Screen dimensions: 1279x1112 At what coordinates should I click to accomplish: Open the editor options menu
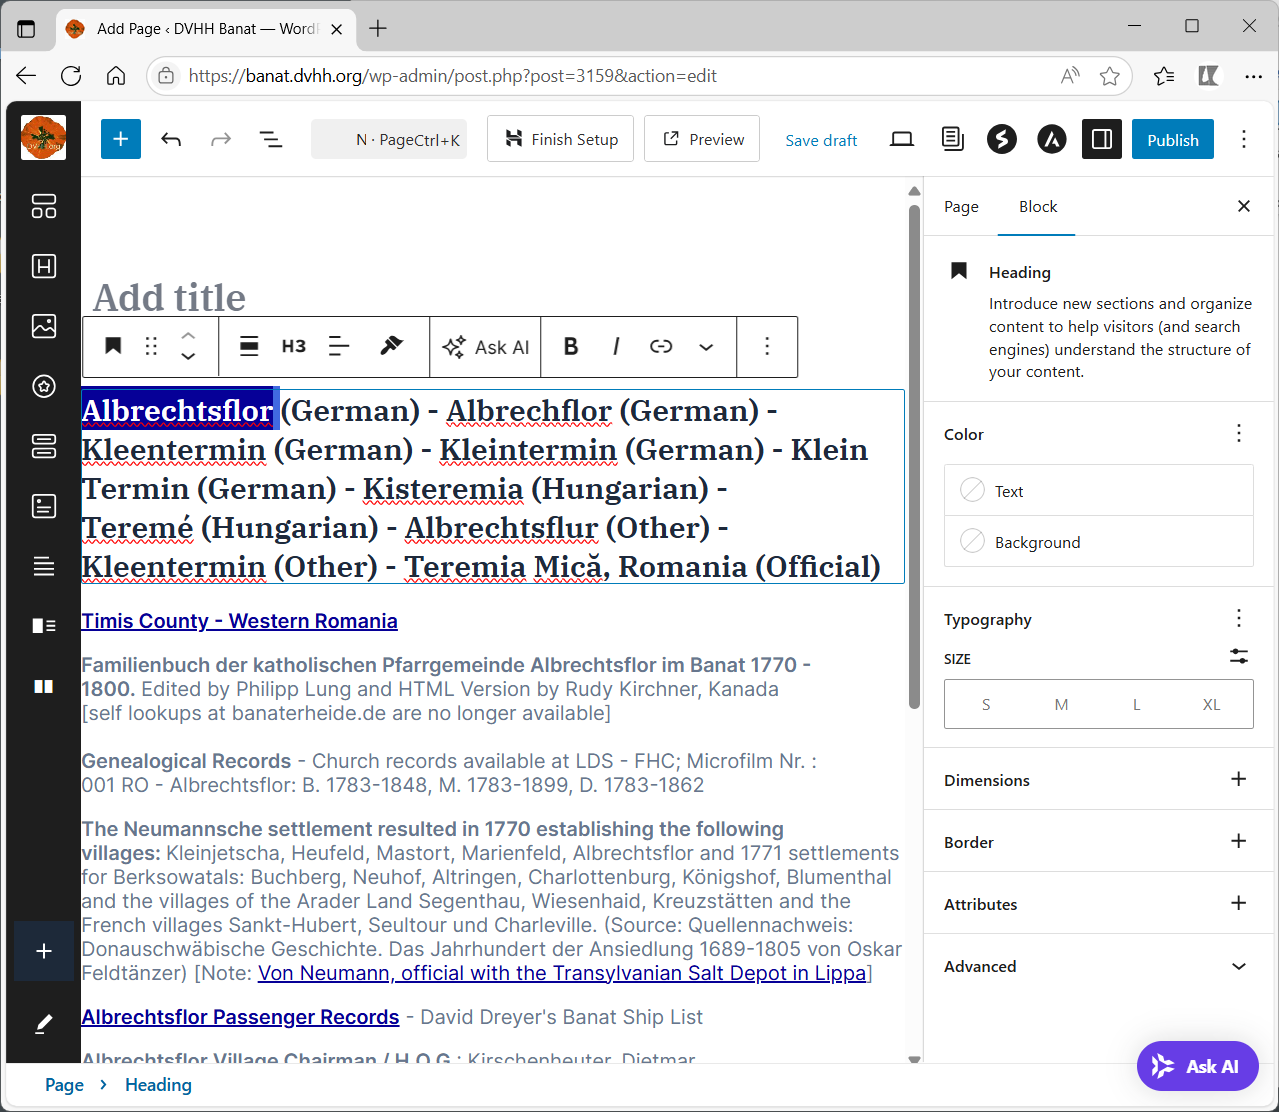(x=1244, y=139)
